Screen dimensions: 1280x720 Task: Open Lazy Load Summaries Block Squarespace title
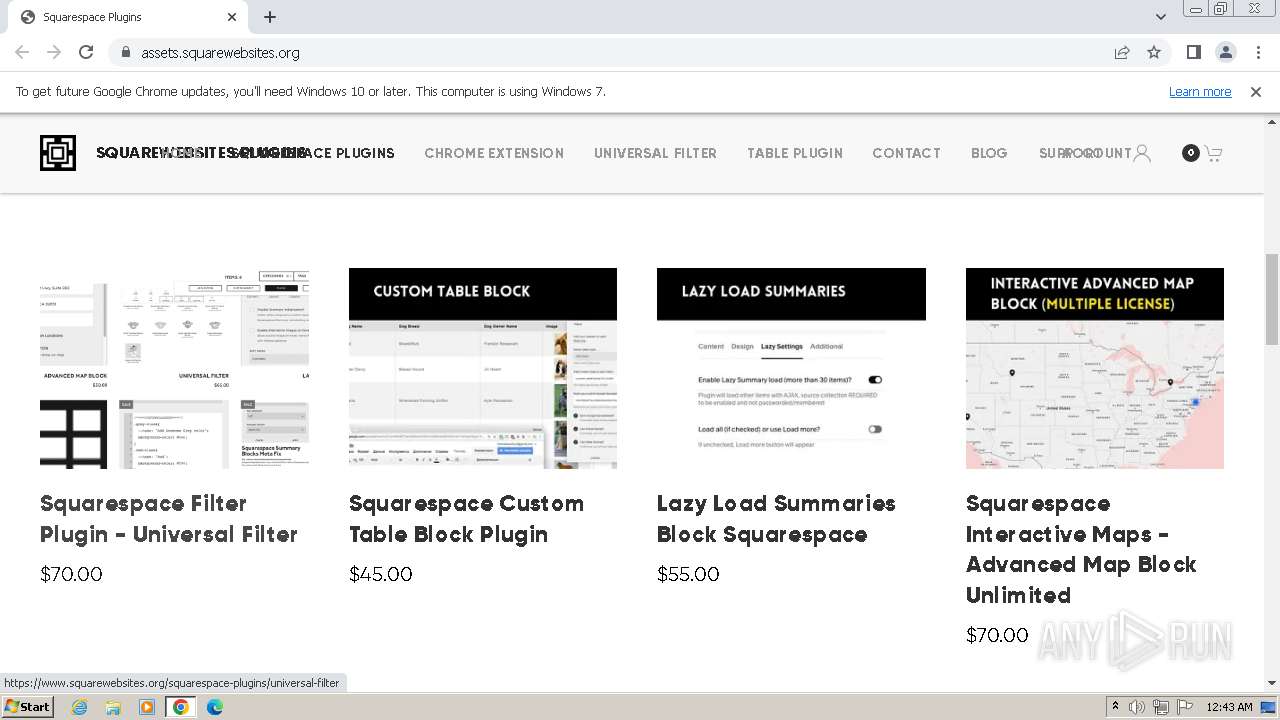[x=776, y=519]
